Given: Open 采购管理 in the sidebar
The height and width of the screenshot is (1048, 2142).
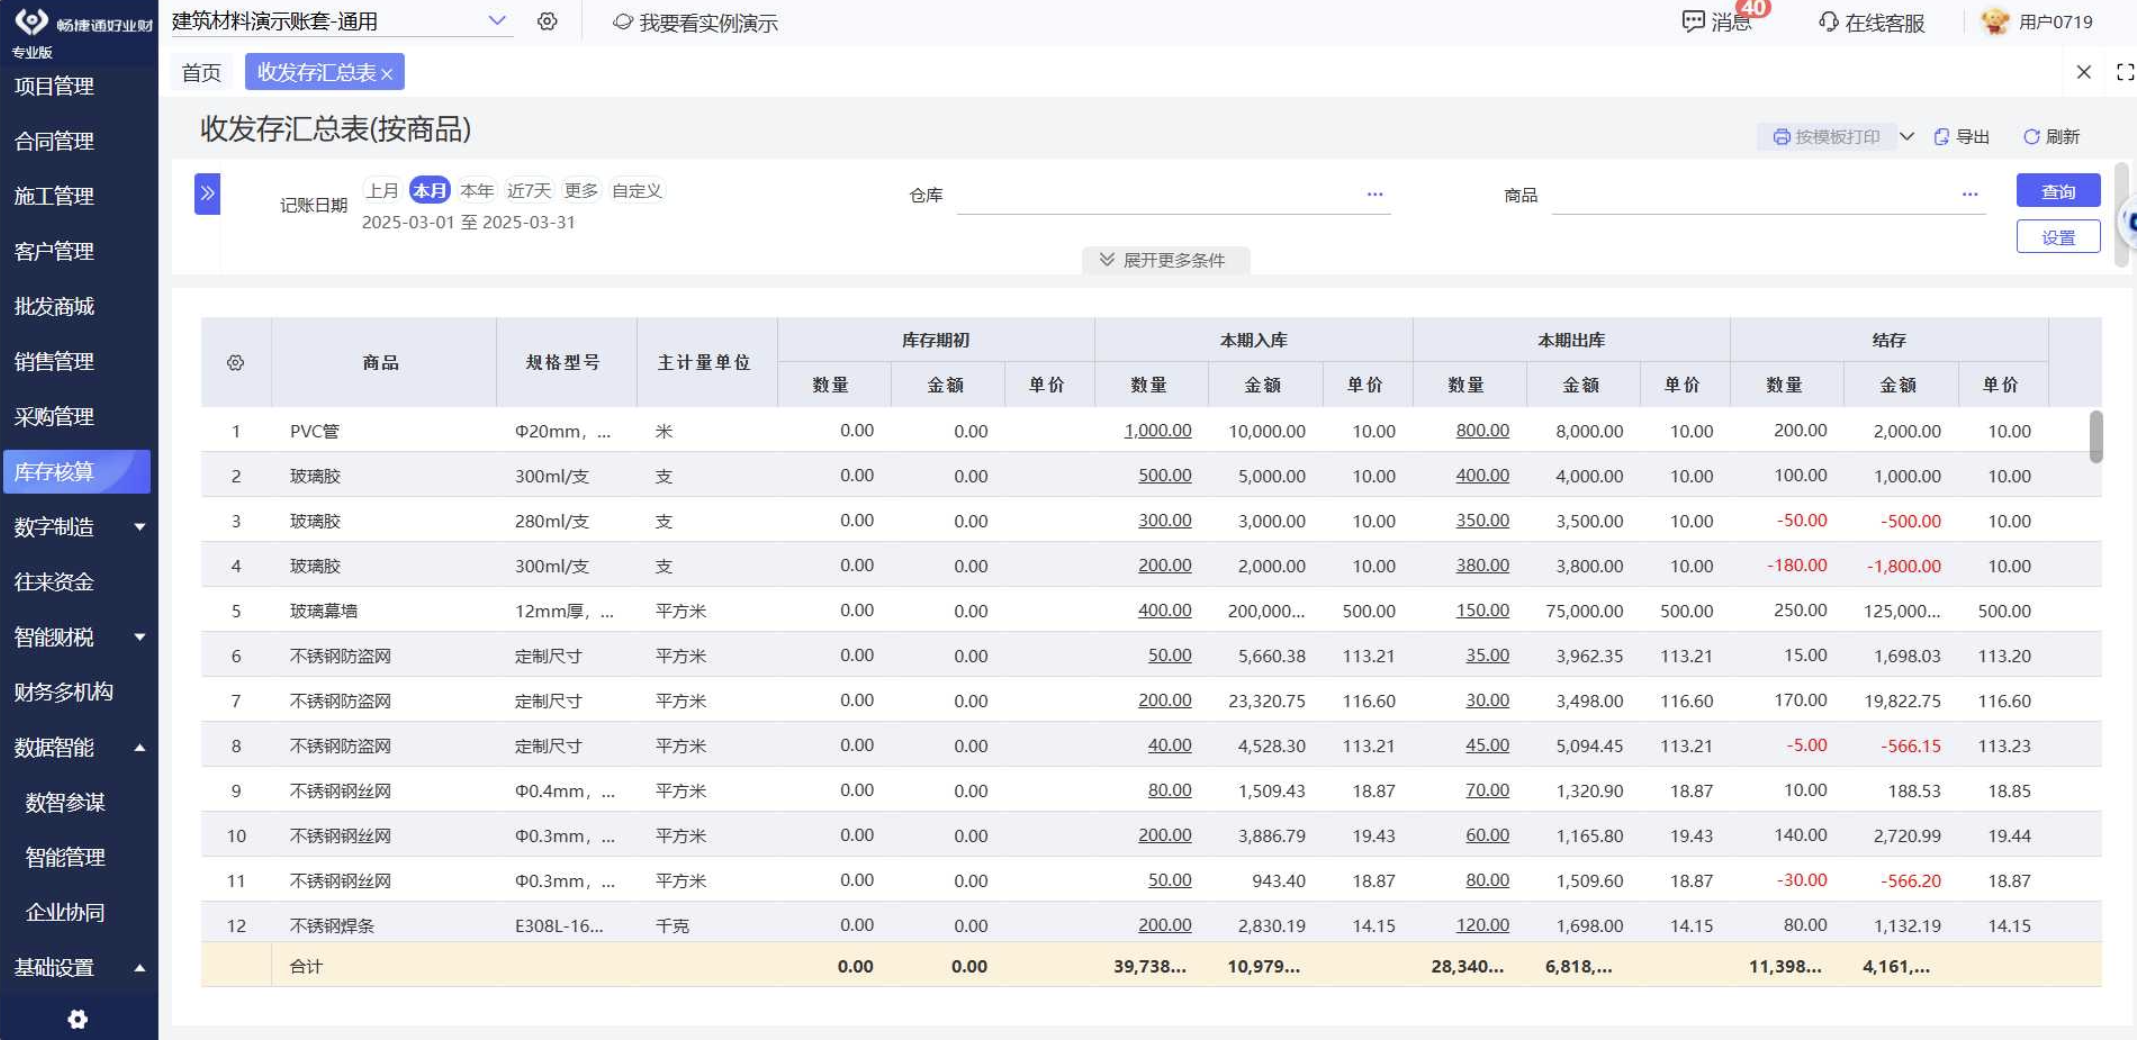Looking at the screenshot, I should tap(54, 417).
